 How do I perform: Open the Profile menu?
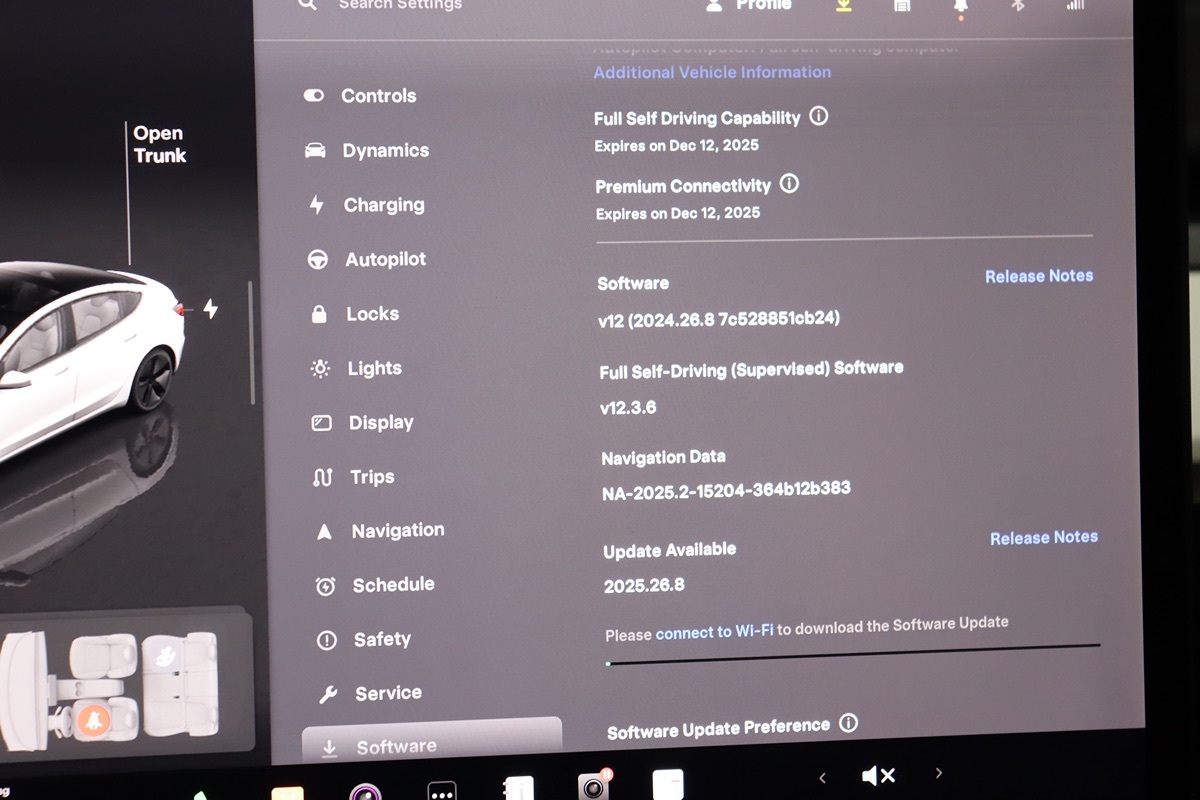[x=750, y=6]
